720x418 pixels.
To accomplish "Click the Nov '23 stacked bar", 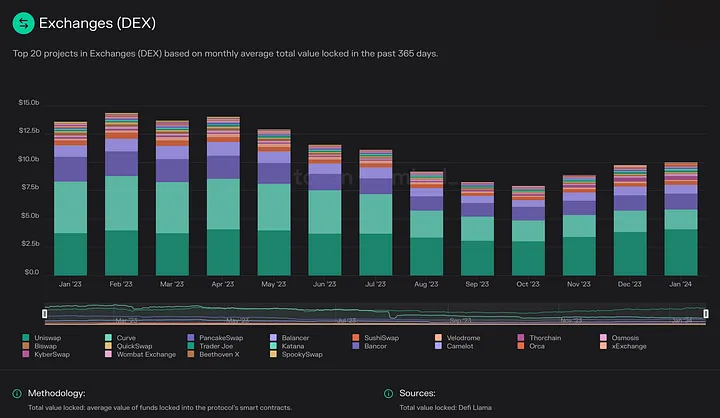I will tap(579, 225).
